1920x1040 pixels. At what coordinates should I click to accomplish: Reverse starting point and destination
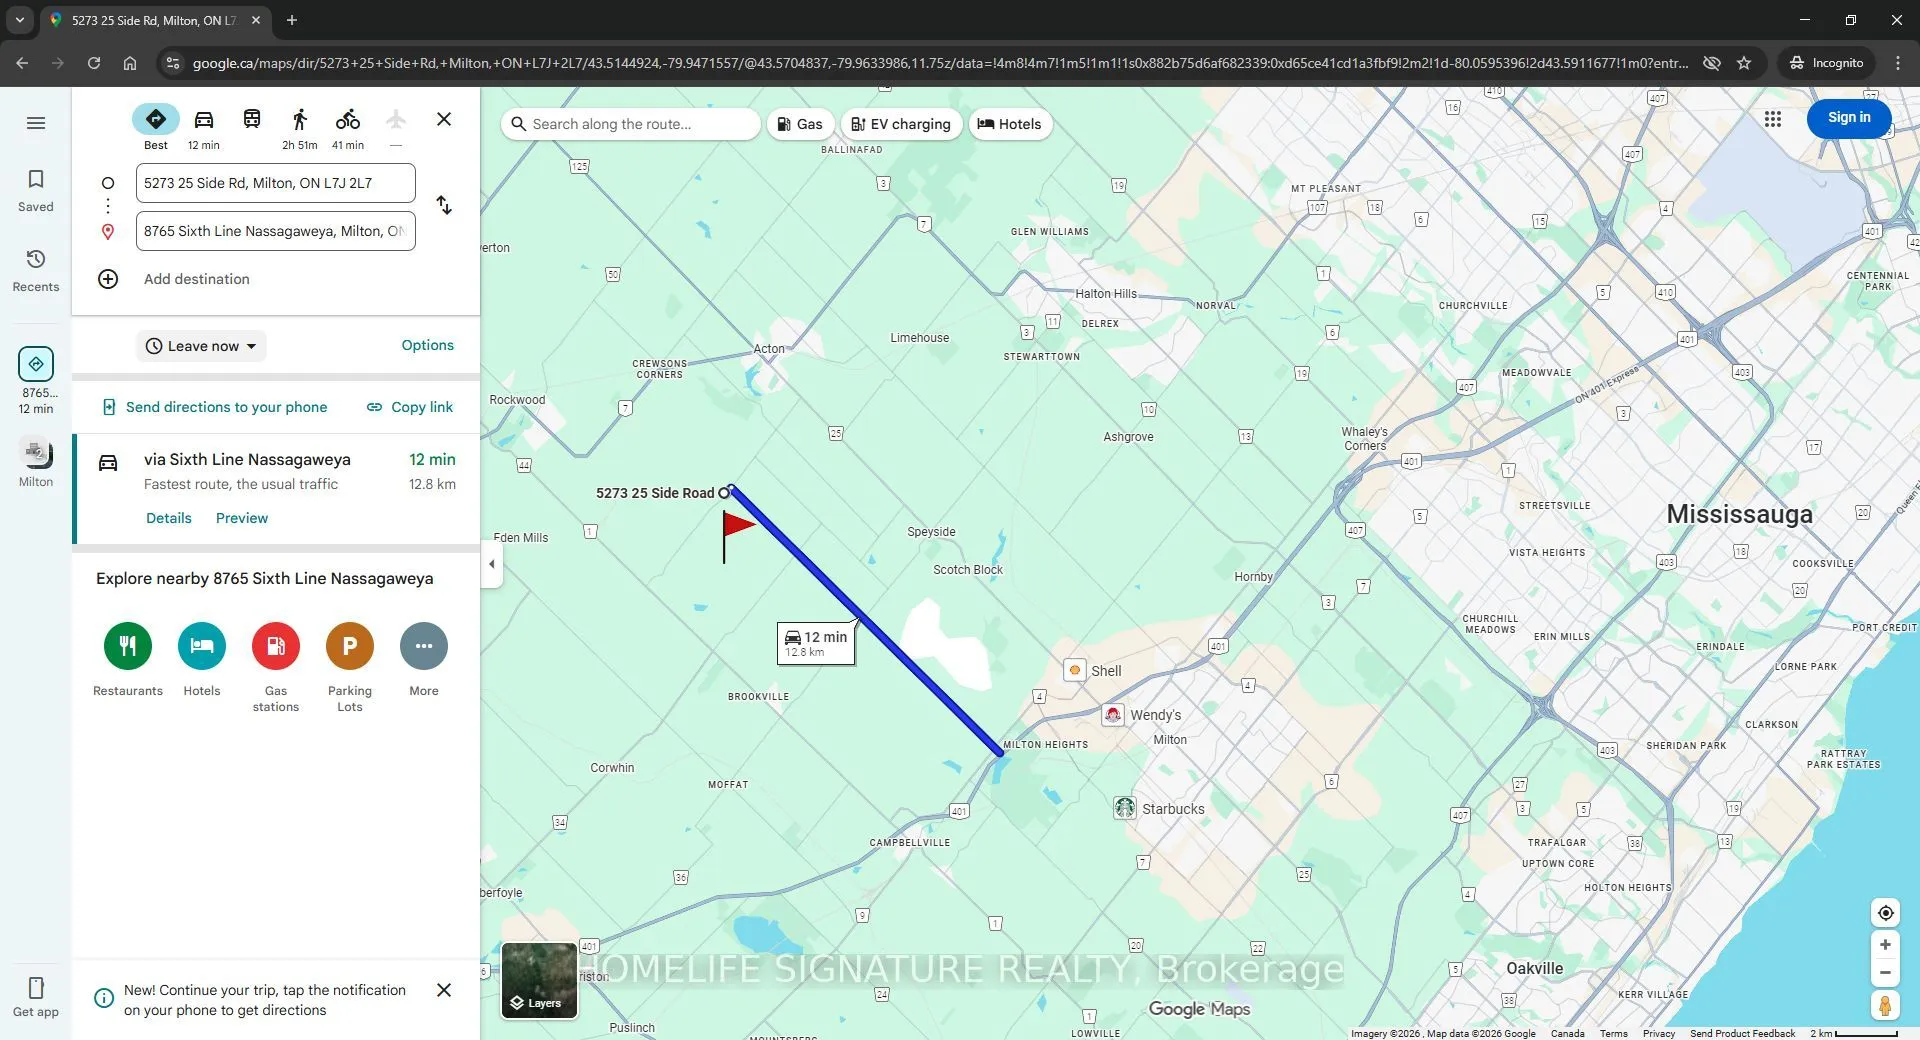click(444, 206)
